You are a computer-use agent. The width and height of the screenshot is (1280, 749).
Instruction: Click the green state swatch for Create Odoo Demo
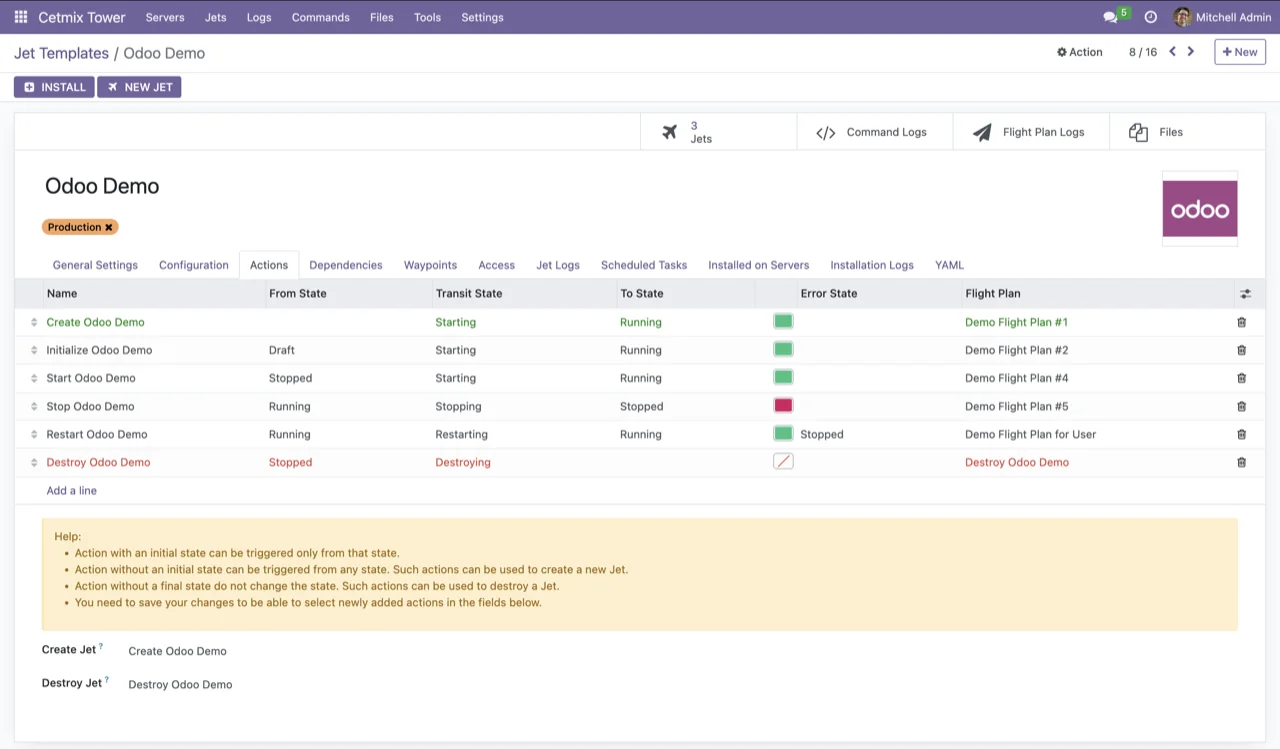(x=783, y=321)
